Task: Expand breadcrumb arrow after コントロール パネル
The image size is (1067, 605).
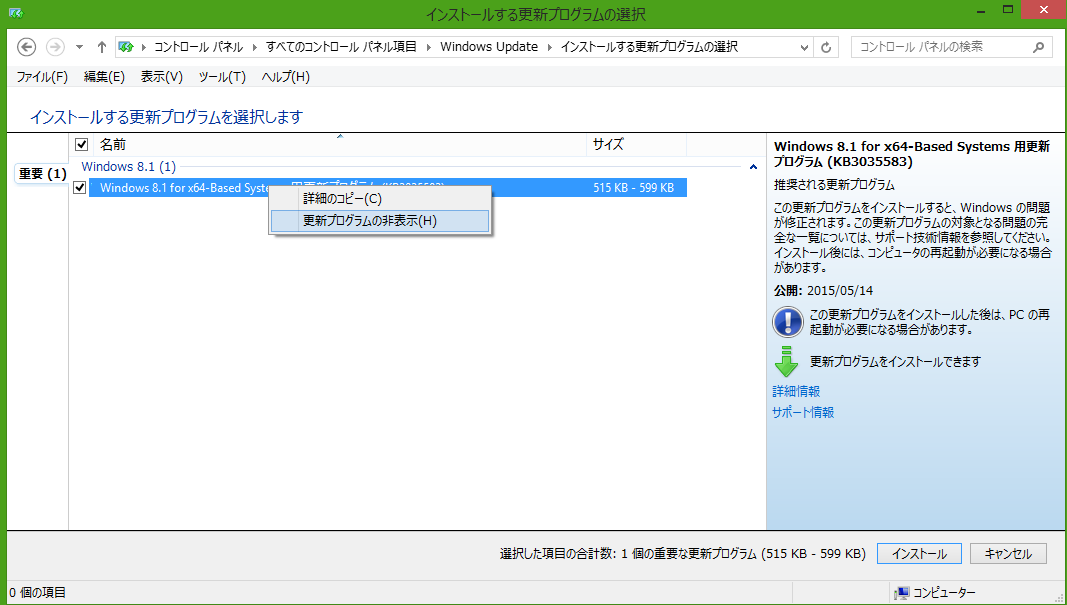Action: pos(255,47)
